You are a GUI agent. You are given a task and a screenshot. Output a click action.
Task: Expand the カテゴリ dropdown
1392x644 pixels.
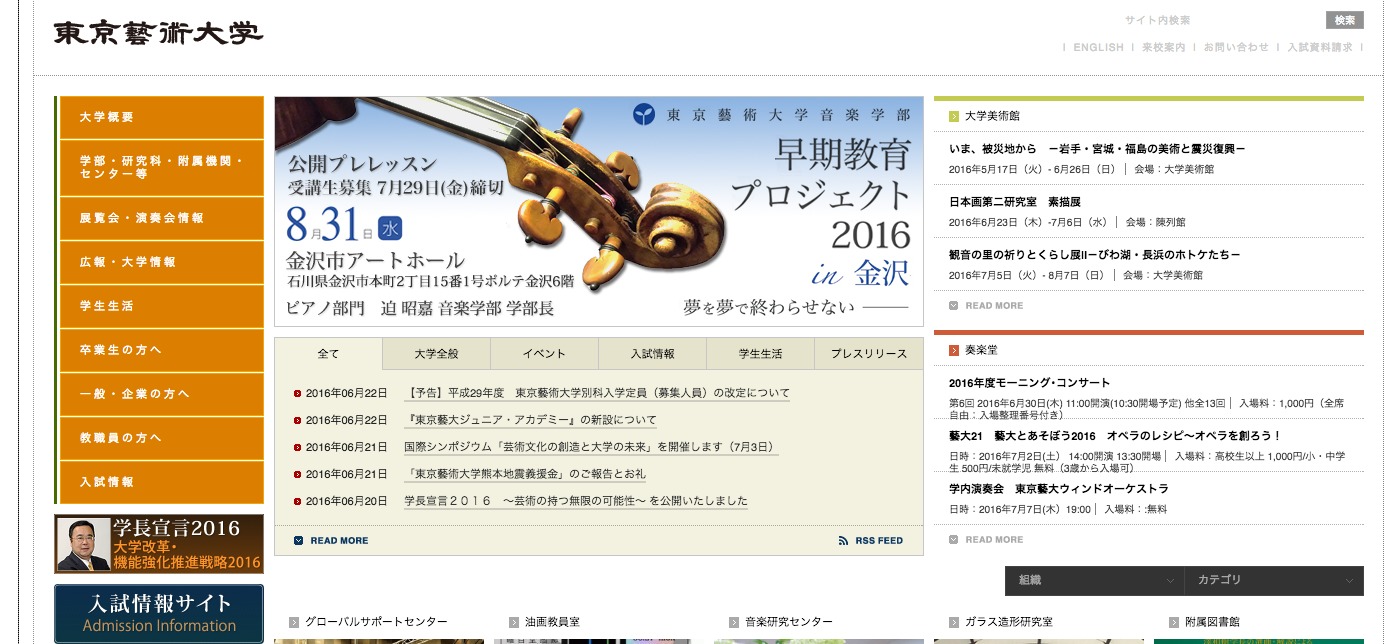1274,580
